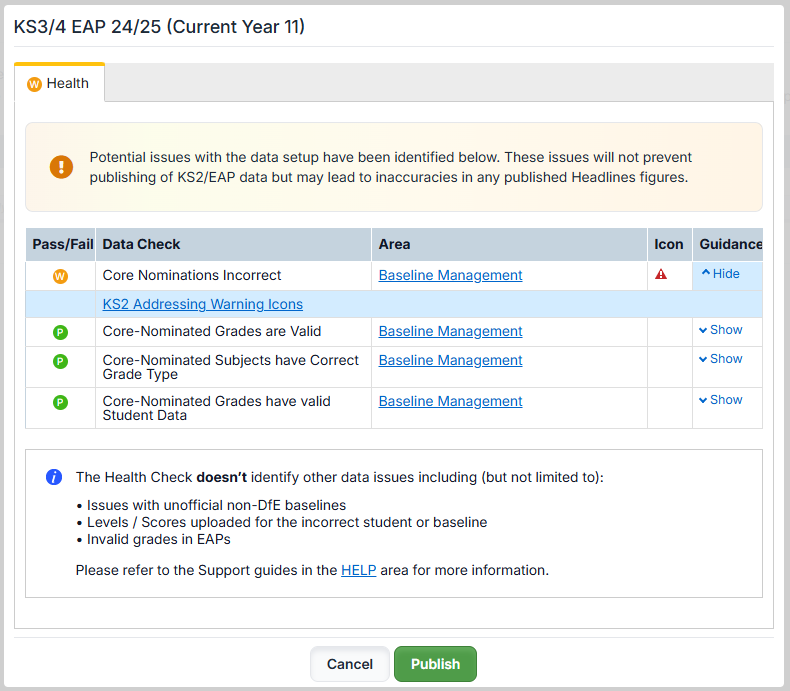Open KS2 Addressing Warning Icons guide
The width and height of the screenshot is (790, 691).
(x=203, y=304)
